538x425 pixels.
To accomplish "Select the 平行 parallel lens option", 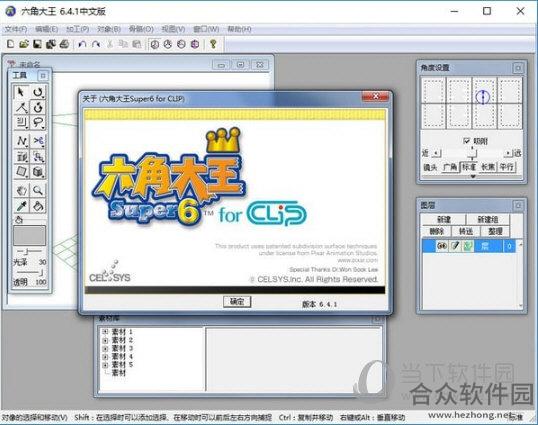I will (506, 167).
